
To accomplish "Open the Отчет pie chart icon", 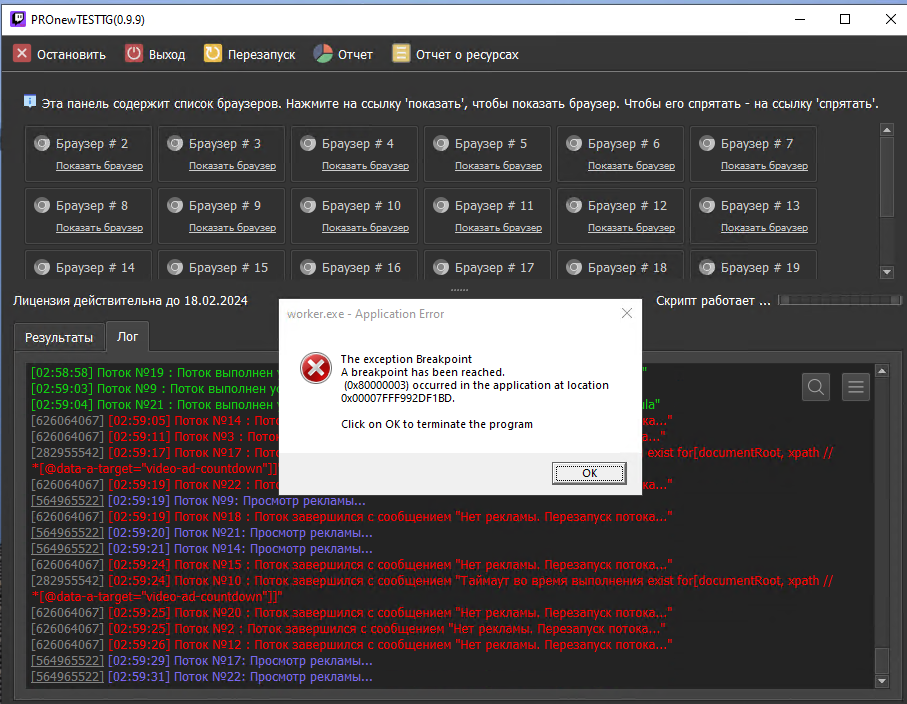I will (322, 54).
